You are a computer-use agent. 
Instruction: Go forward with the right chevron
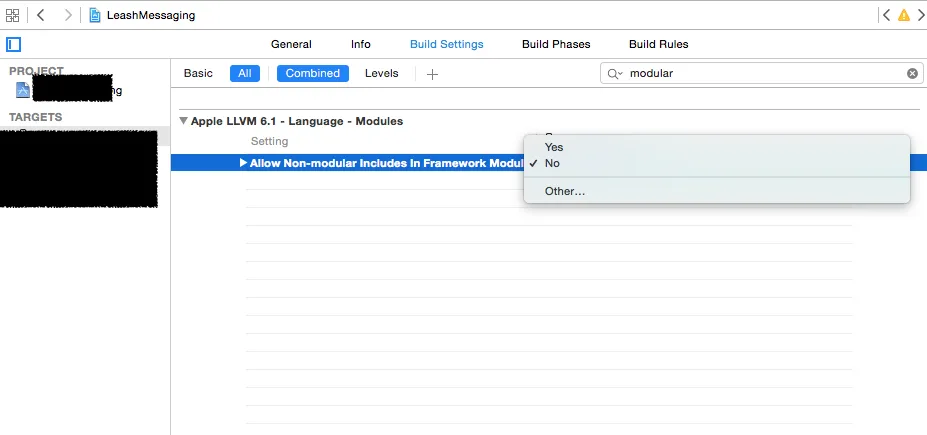(x=67, y=16)
